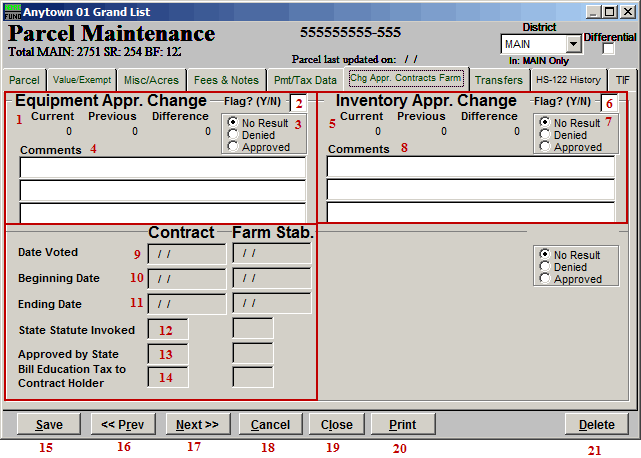This screenshot has width=641, height=458.
Task: Focus the first Equipment Comments line
Action: (x=163, y=167)
